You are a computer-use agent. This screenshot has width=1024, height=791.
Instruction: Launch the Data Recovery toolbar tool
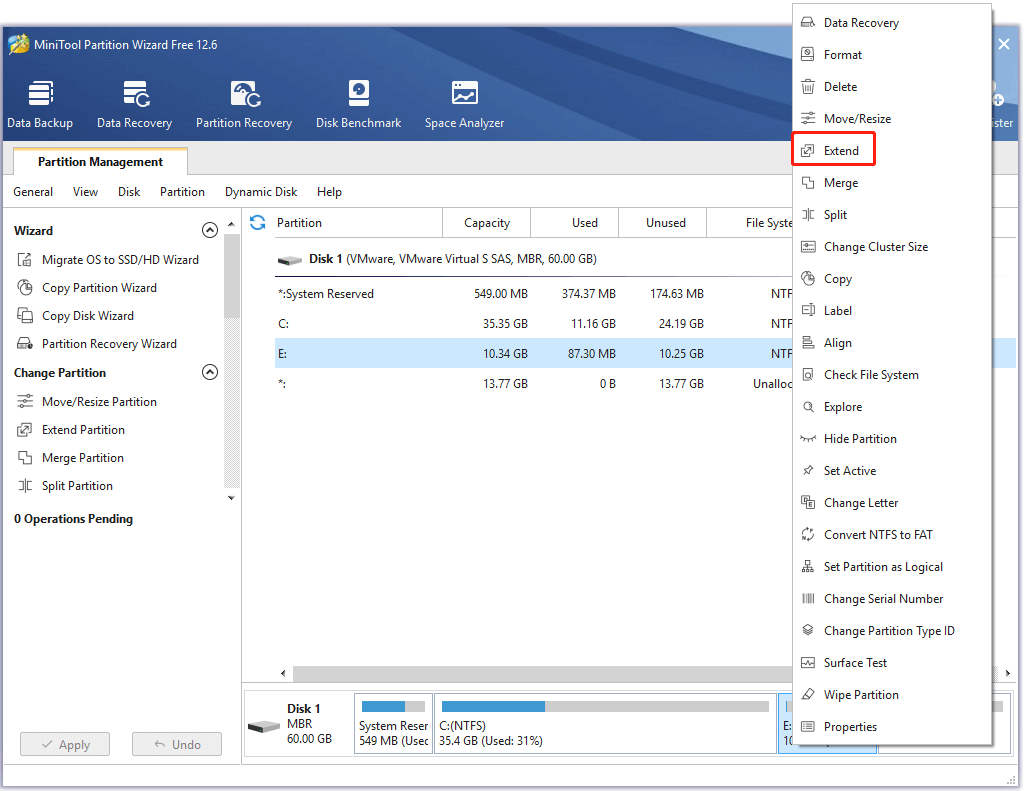(x=135, y=104)
